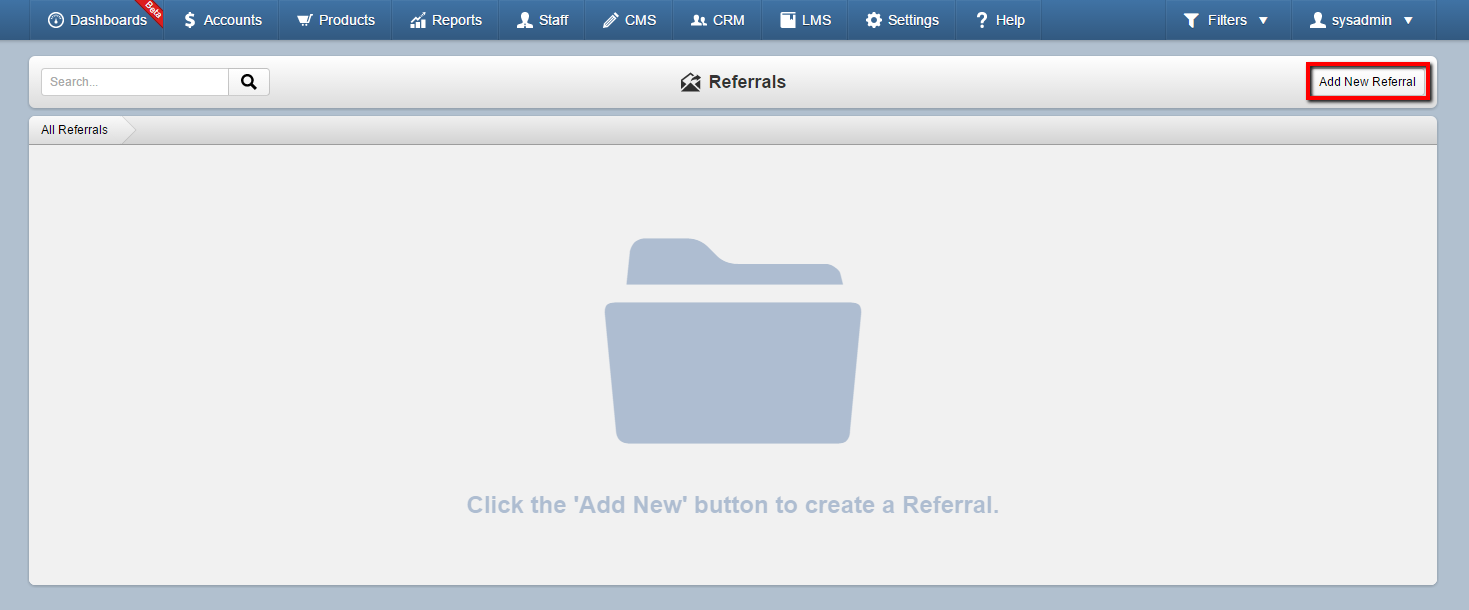Click the Accounts dollar sign icon
1469x610 pixels.
[x=190, y=20]
